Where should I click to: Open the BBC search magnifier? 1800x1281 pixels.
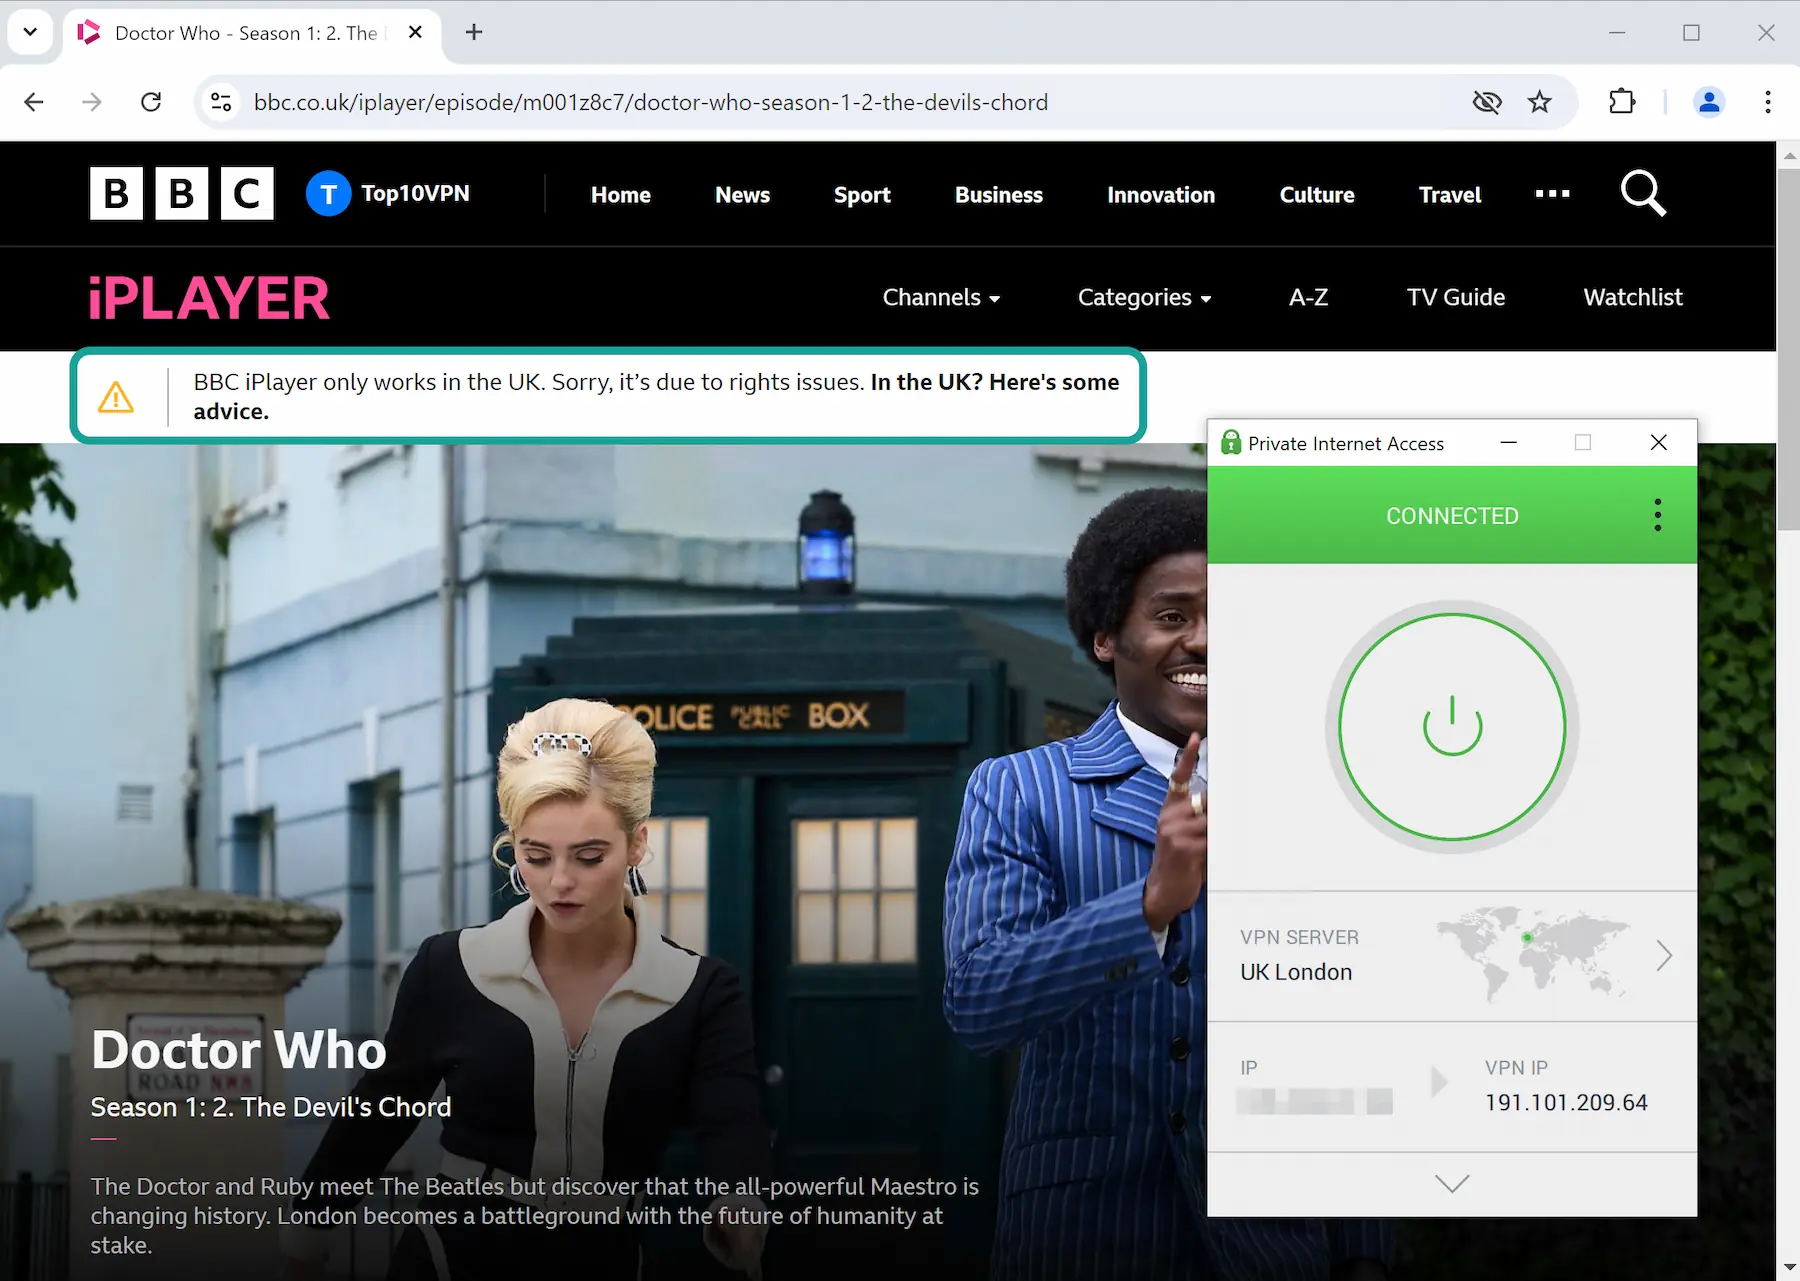point(1643,193)
